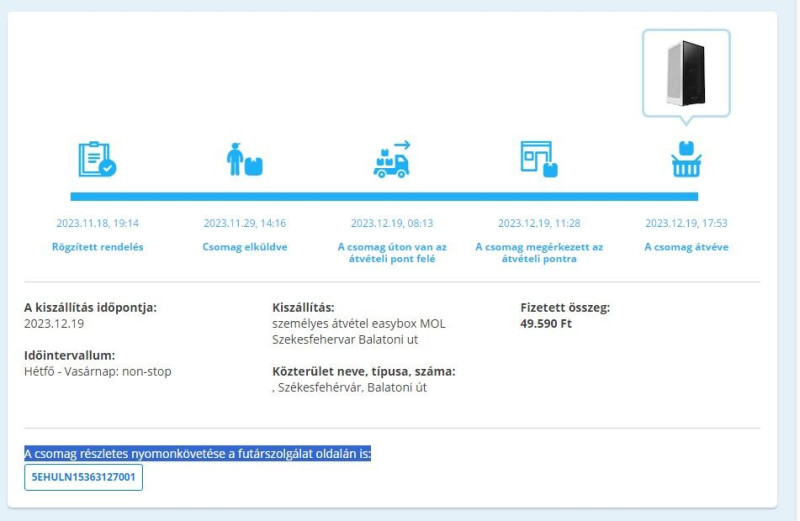Click 'Hétfő - Vasárnap: non-stop' text
The height and width of the screenshot is (521, 800).
coord(97,371)
